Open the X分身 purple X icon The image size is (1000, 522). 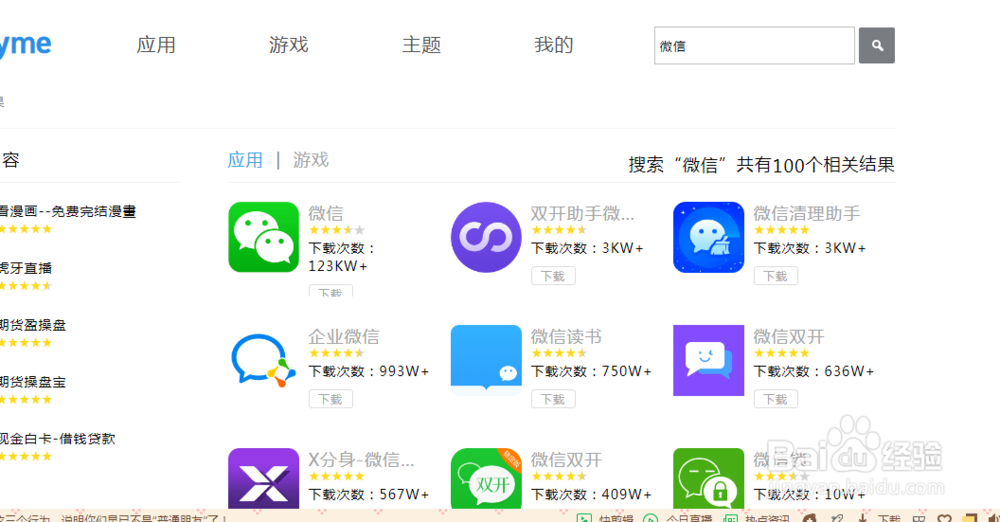(263, 479)
